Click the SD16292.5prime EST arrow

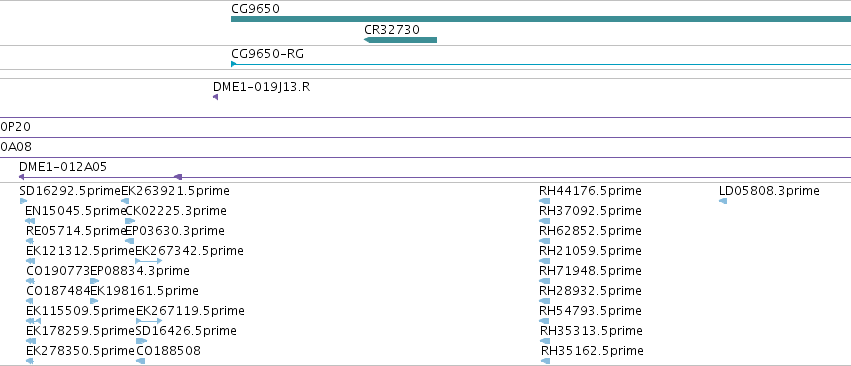point(23,201)
